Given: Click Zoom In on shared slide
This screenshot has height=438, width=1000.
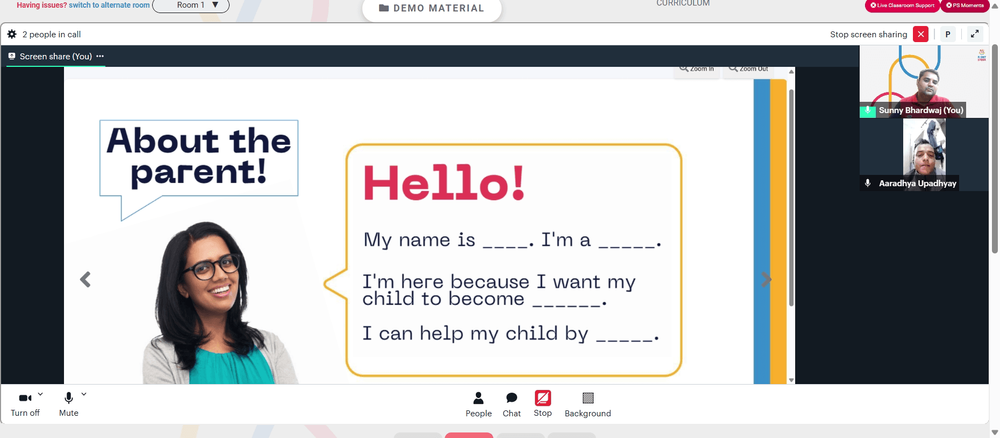Looking at the screenshot, I should click(x=696, y=69).
